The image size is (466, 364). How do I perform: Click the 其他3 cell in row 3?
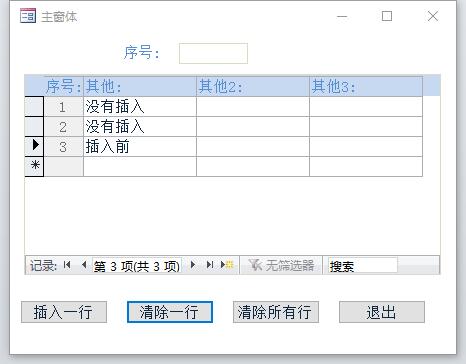(x=366, y=147)
